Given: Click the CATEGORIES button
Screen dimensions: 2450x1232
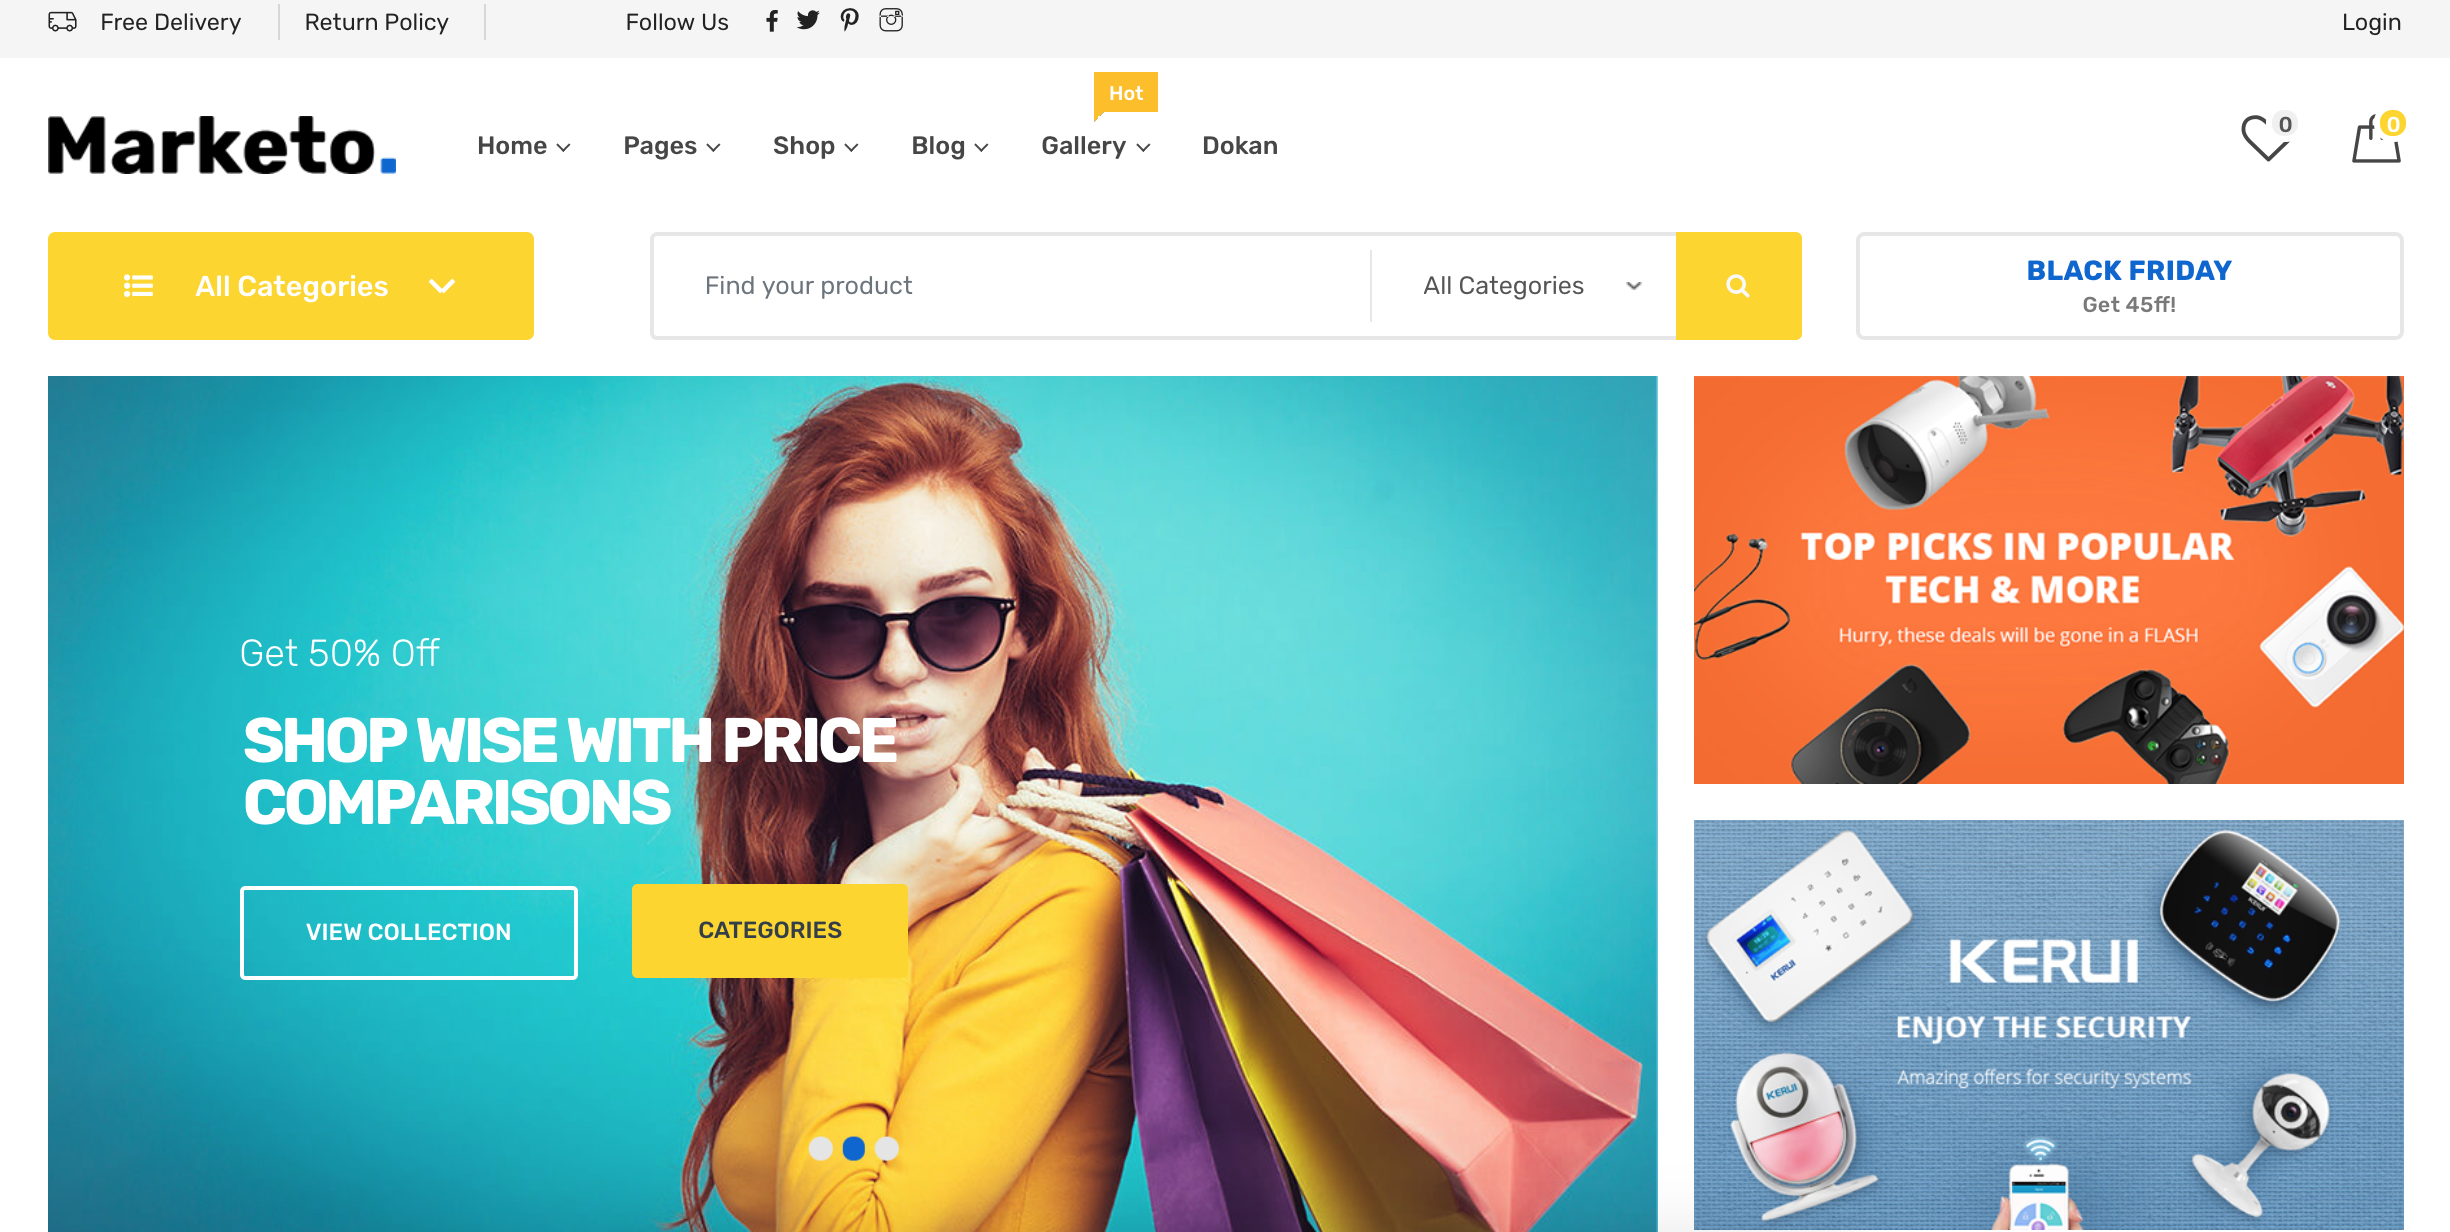Looking at the screenshot, I should coord(770,930).
